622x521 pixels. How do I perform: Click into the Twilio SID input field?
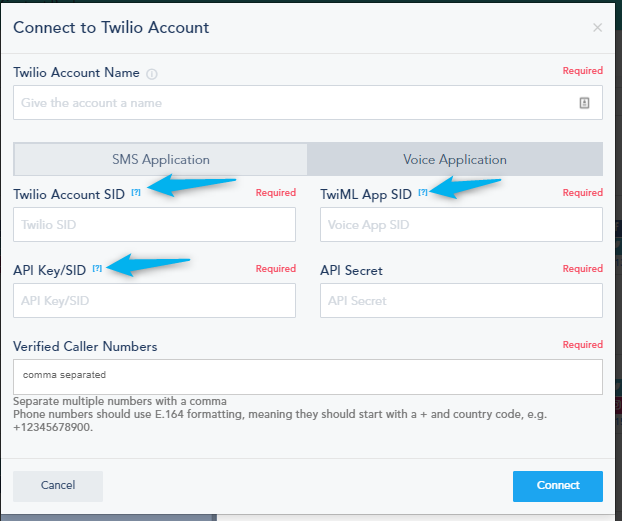click(154, 225)
